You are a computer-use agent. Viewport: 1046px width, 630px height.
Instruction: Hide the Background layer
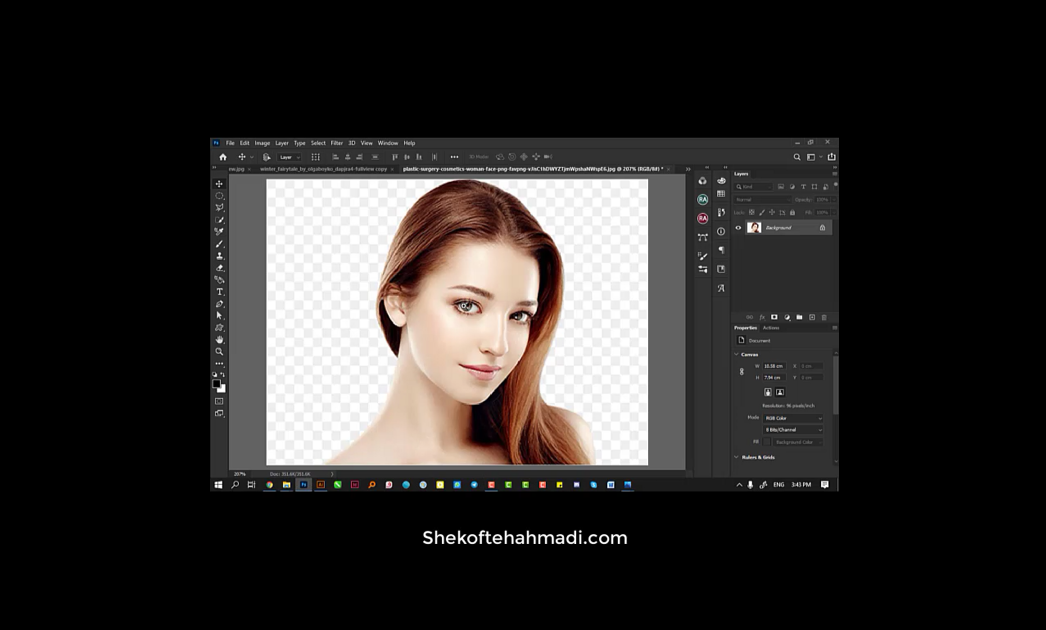click(738, 228)
